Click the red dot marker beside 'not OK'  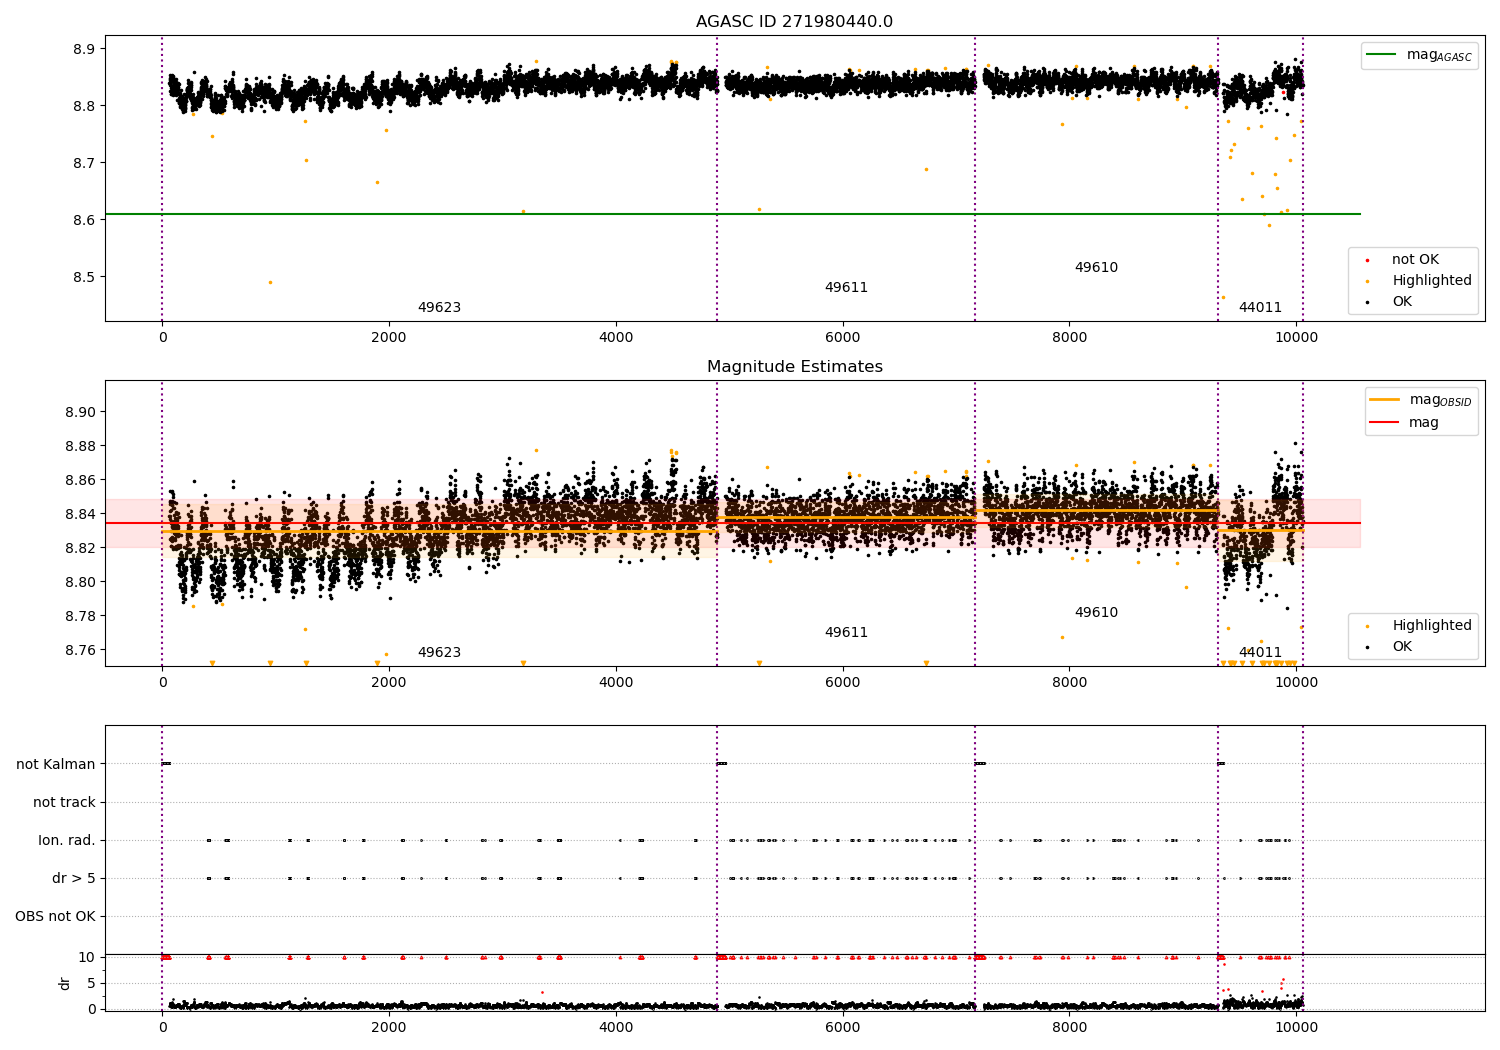click(1368, 260)
